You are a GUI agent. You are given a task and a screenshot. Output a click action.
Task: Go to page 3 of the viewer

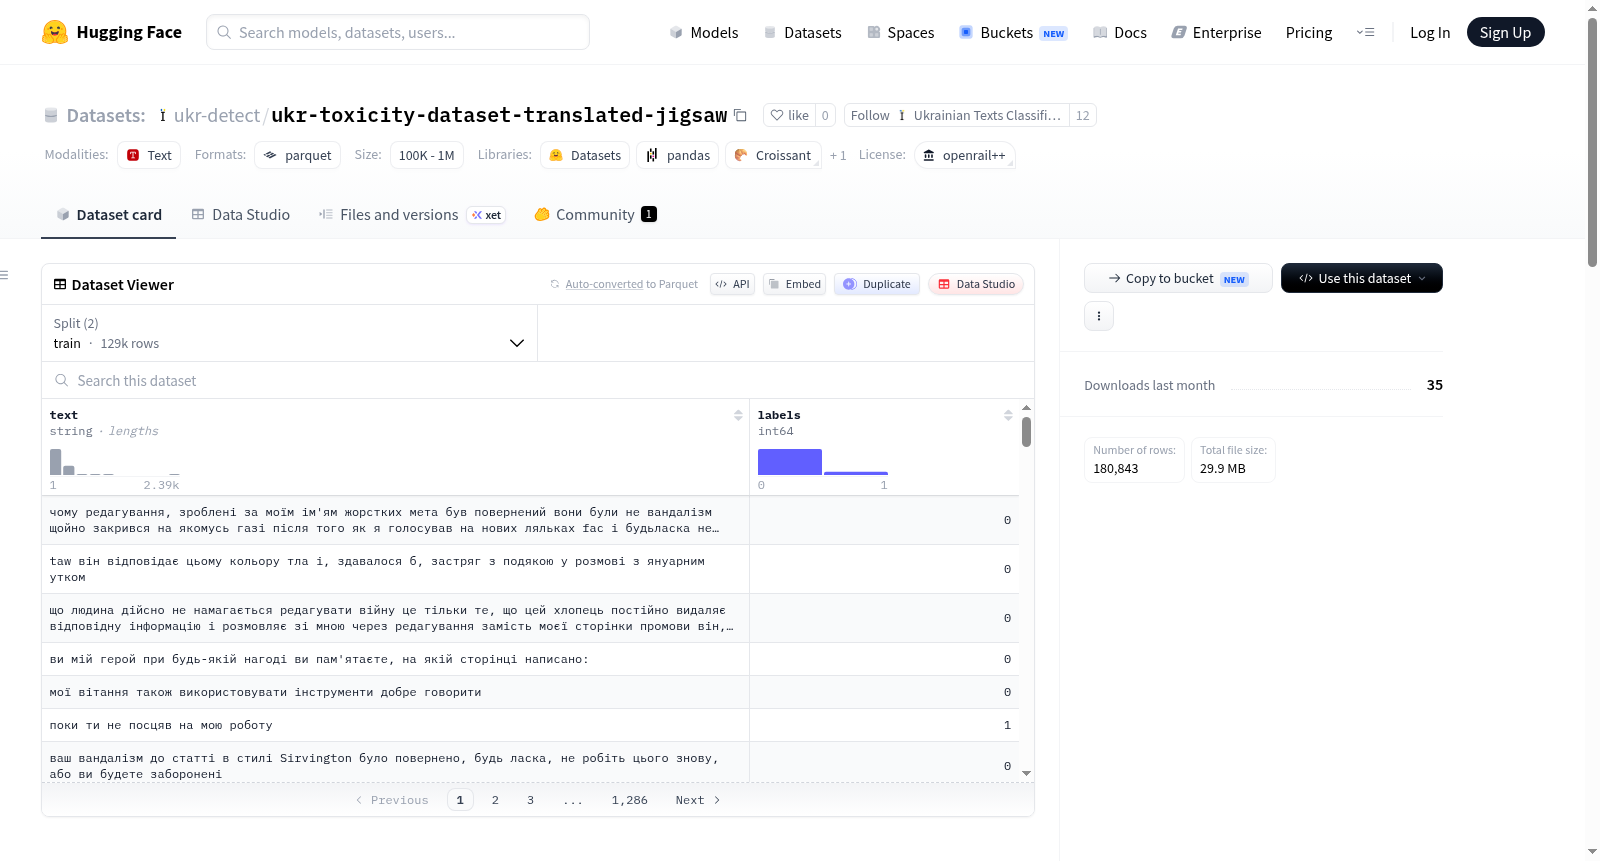(530, 800)
